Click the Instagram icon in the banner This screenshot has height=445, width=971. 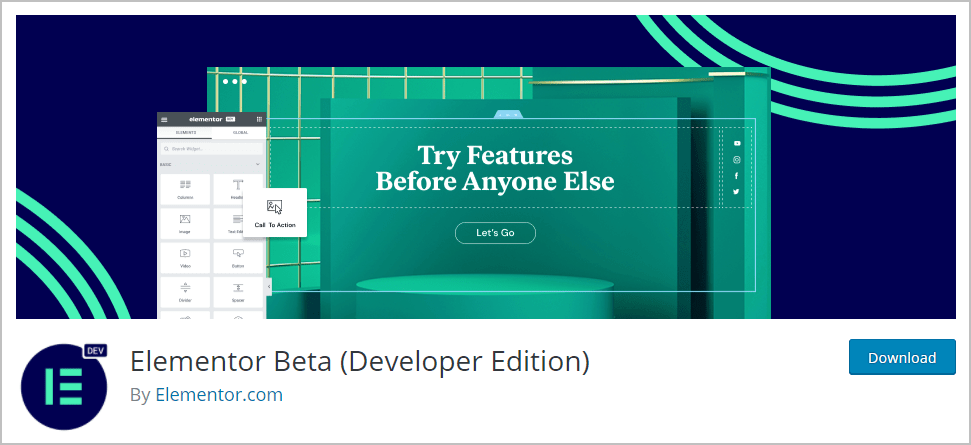[737, 160]
